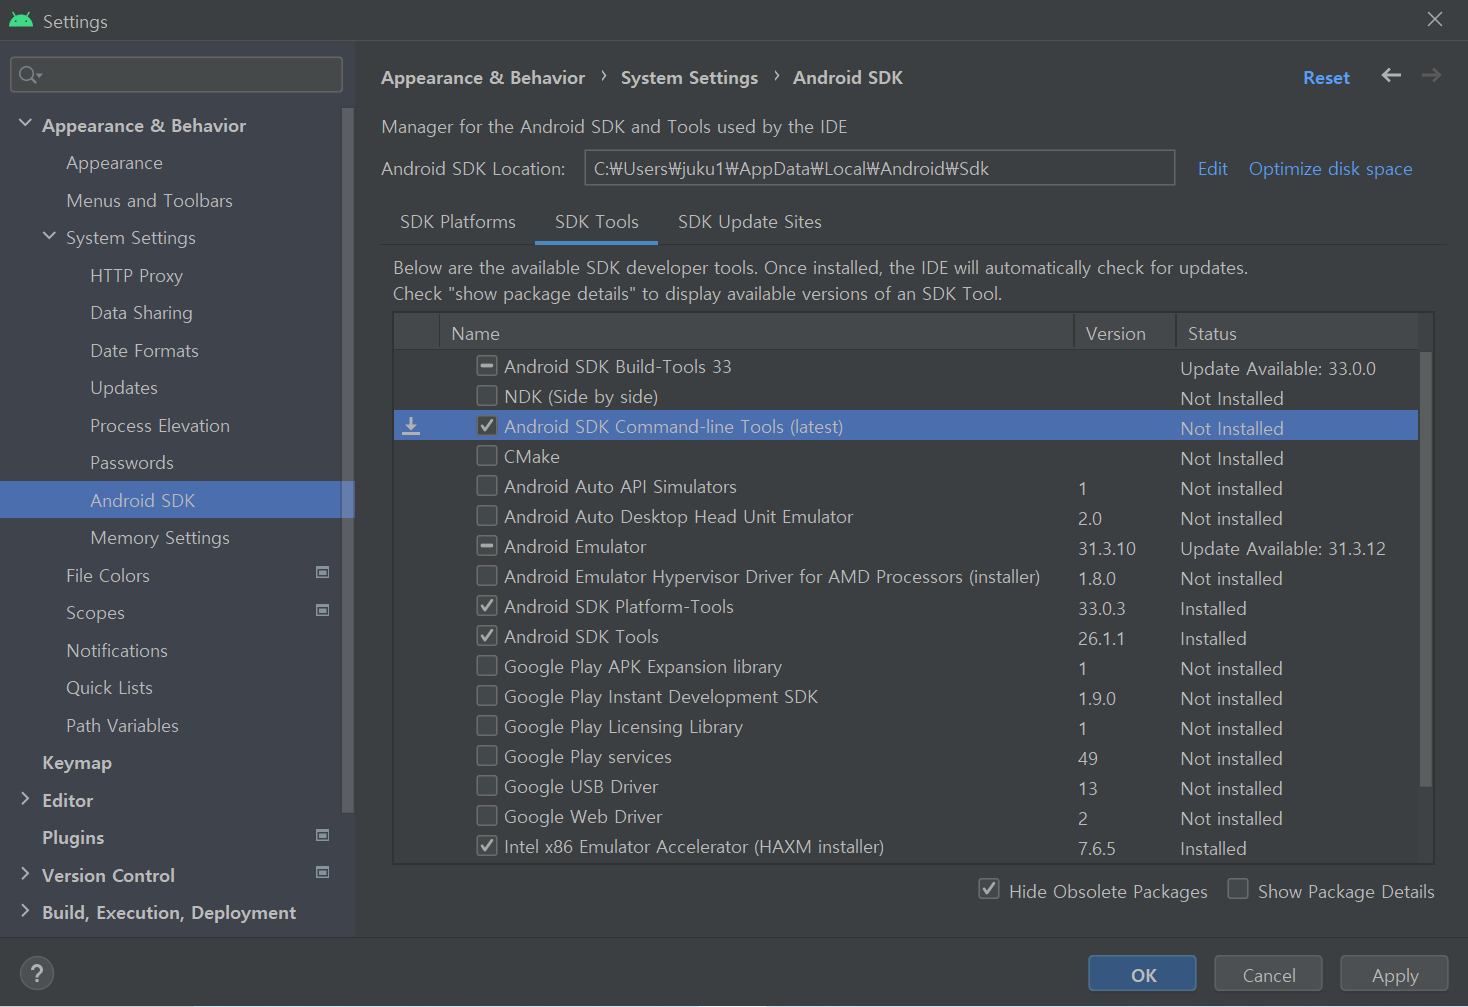The image size is (1468, 1007).
Task: Select HTTP Proxy in the tree
Action: pos(136,275)
